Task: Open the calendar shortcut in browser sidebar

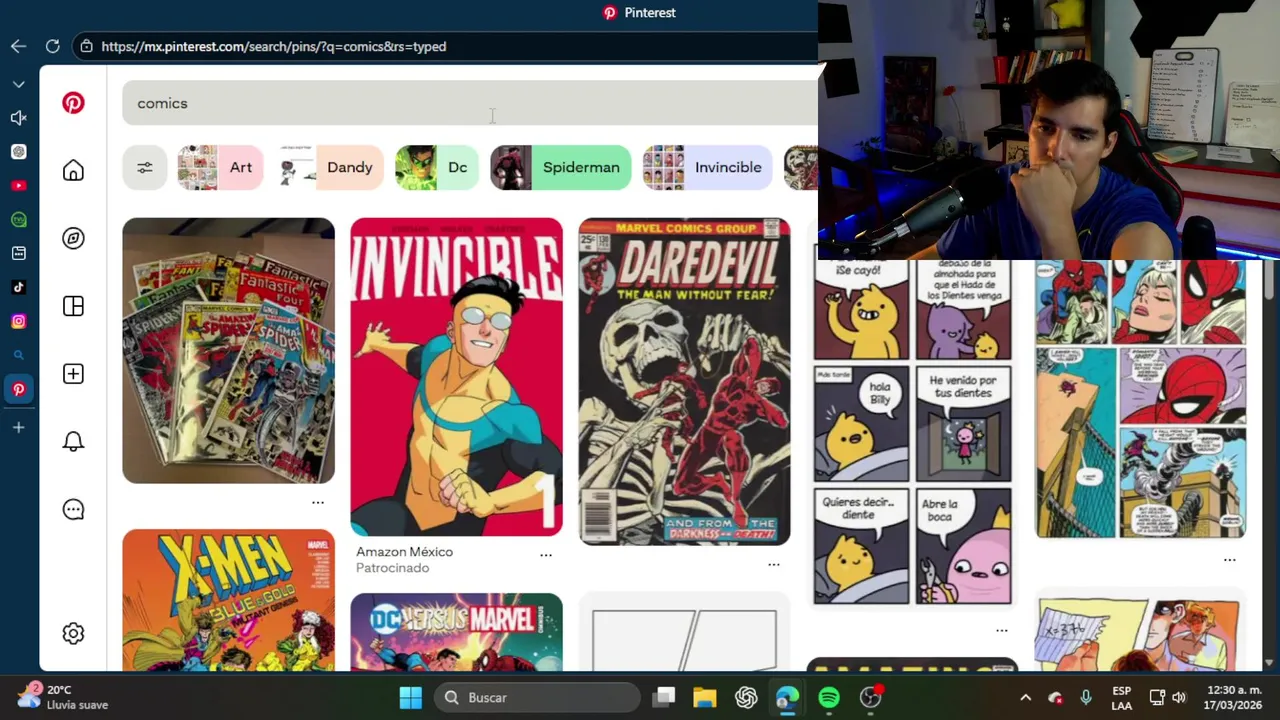Action: click(x=18, y=254)
